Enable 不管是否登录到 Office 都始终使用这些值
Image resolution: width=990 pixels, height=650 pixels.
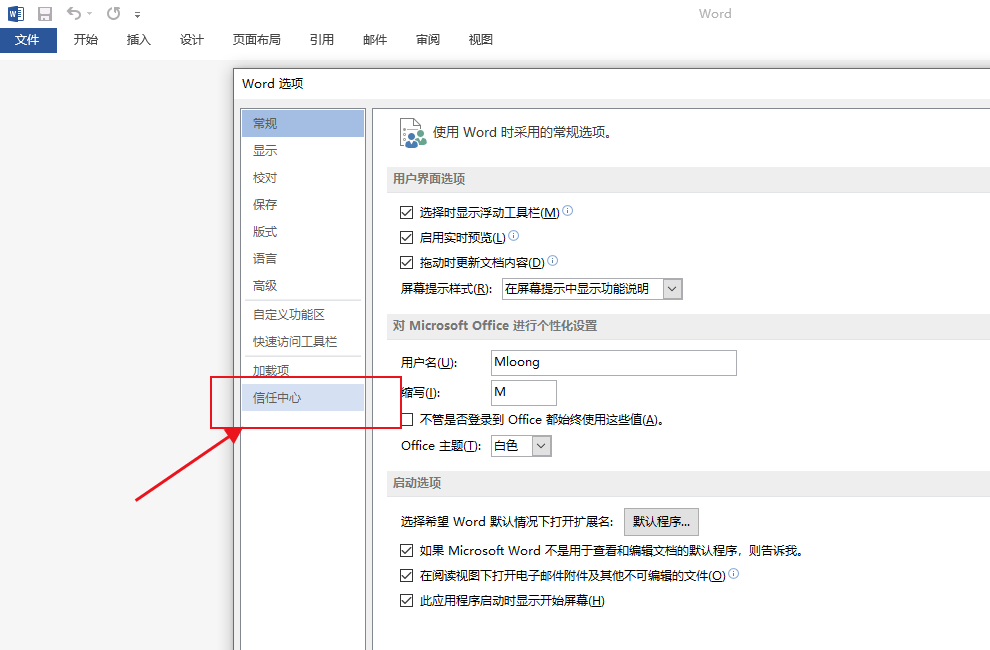click(x=406, y=419)
